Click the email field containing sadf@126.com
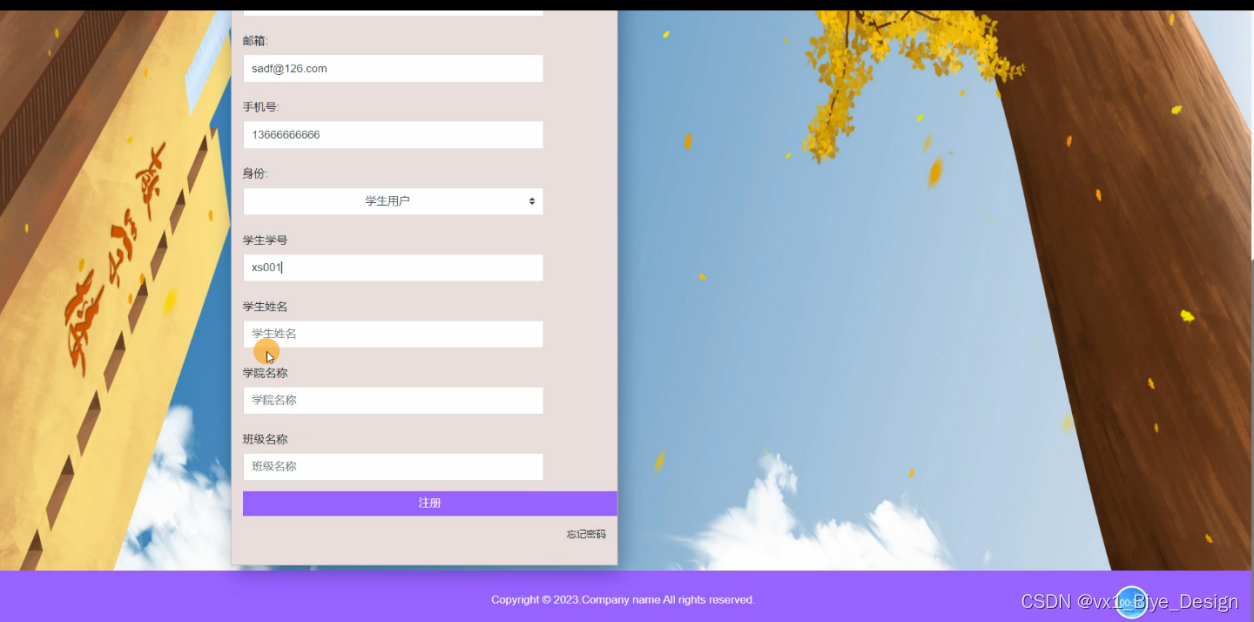The height and width of the screenshot is (622, 1254). coord(393,68)
